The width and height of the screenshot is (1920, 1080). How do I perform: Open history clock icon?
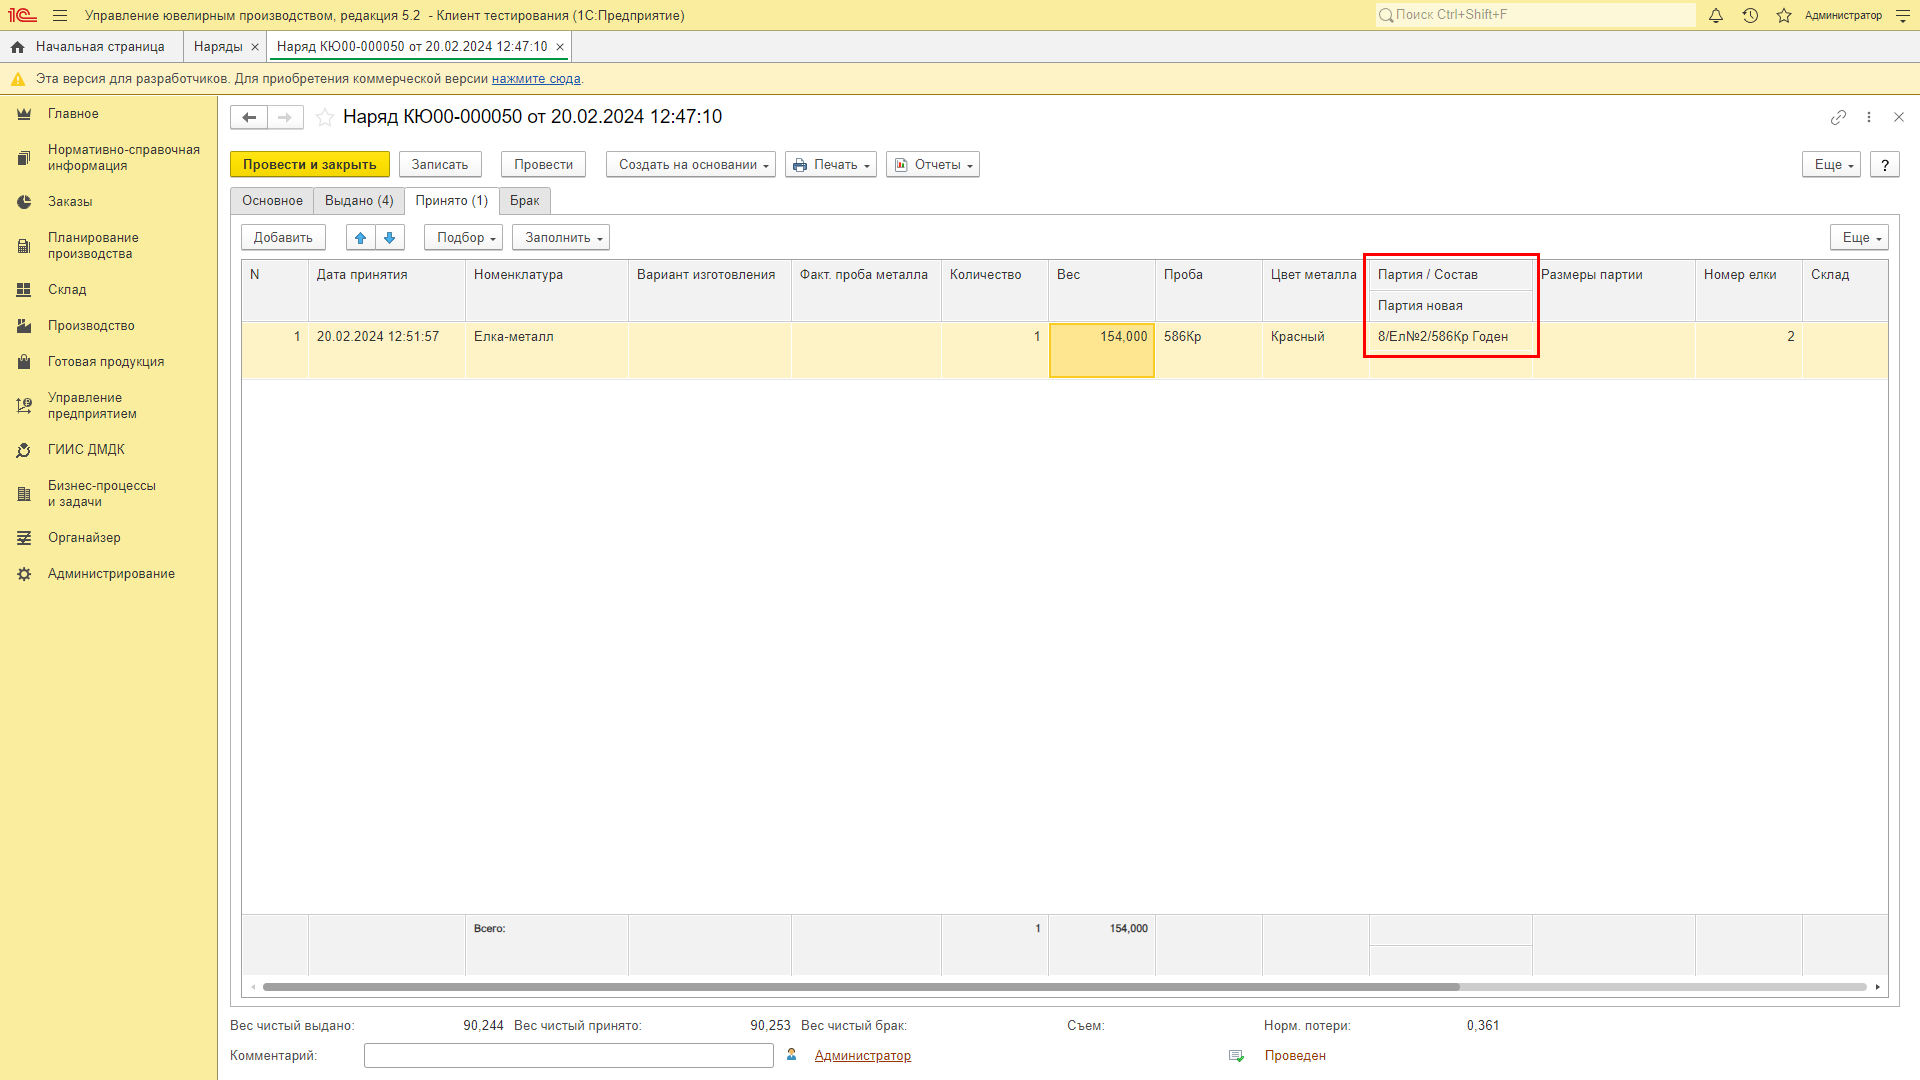(1750, 16)
